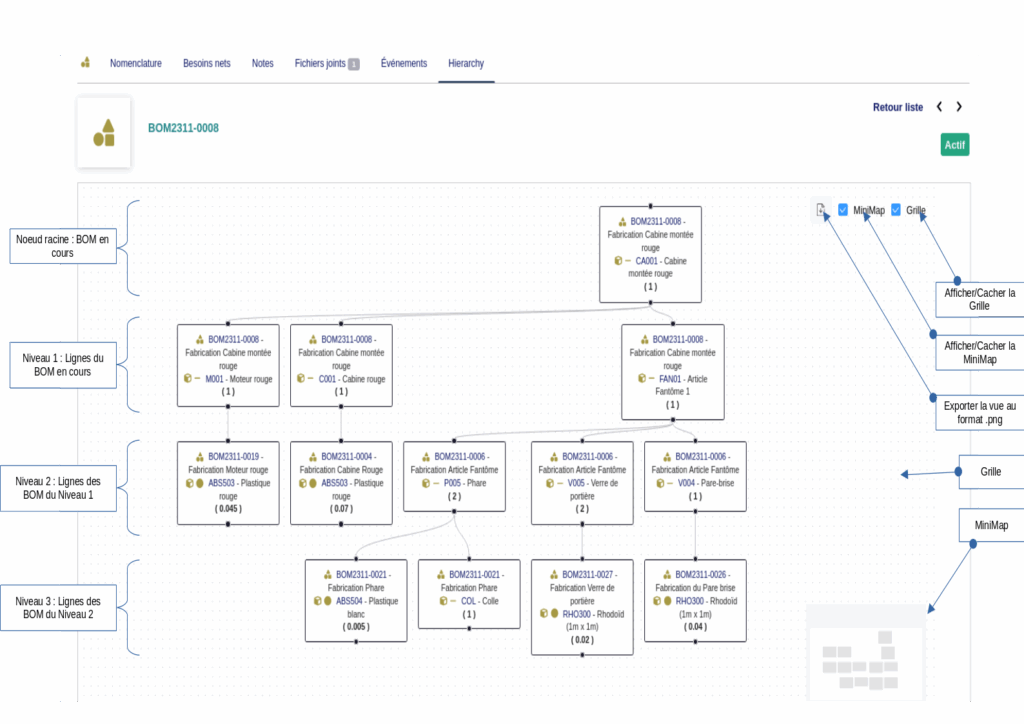Toggle the Grille checkbox off
This screenshot has width=1024, height=724.
(896, 210)
